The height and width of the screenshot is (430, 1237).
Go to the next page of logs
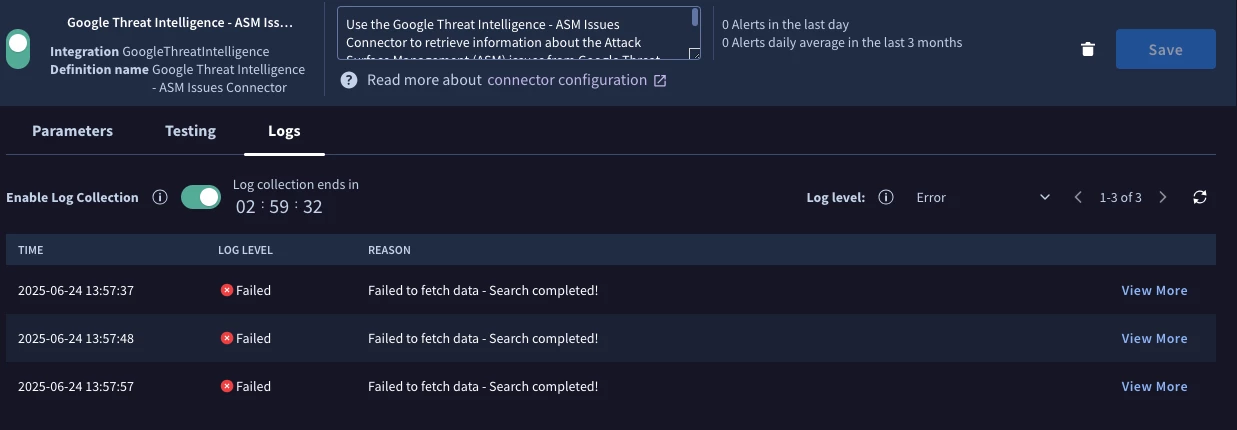[x=1162, y=197]
